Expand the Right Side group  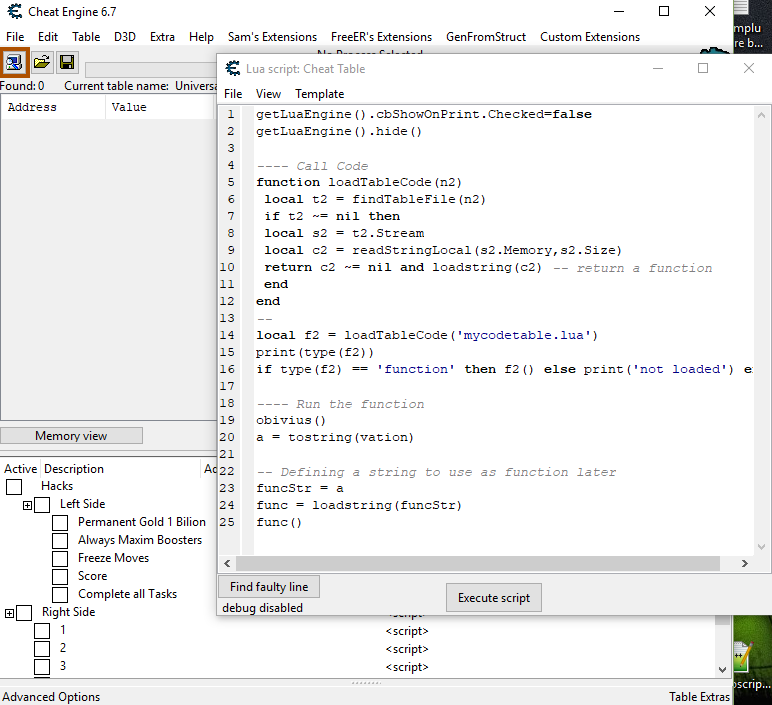pyautogui.click(x=9, y=613)
